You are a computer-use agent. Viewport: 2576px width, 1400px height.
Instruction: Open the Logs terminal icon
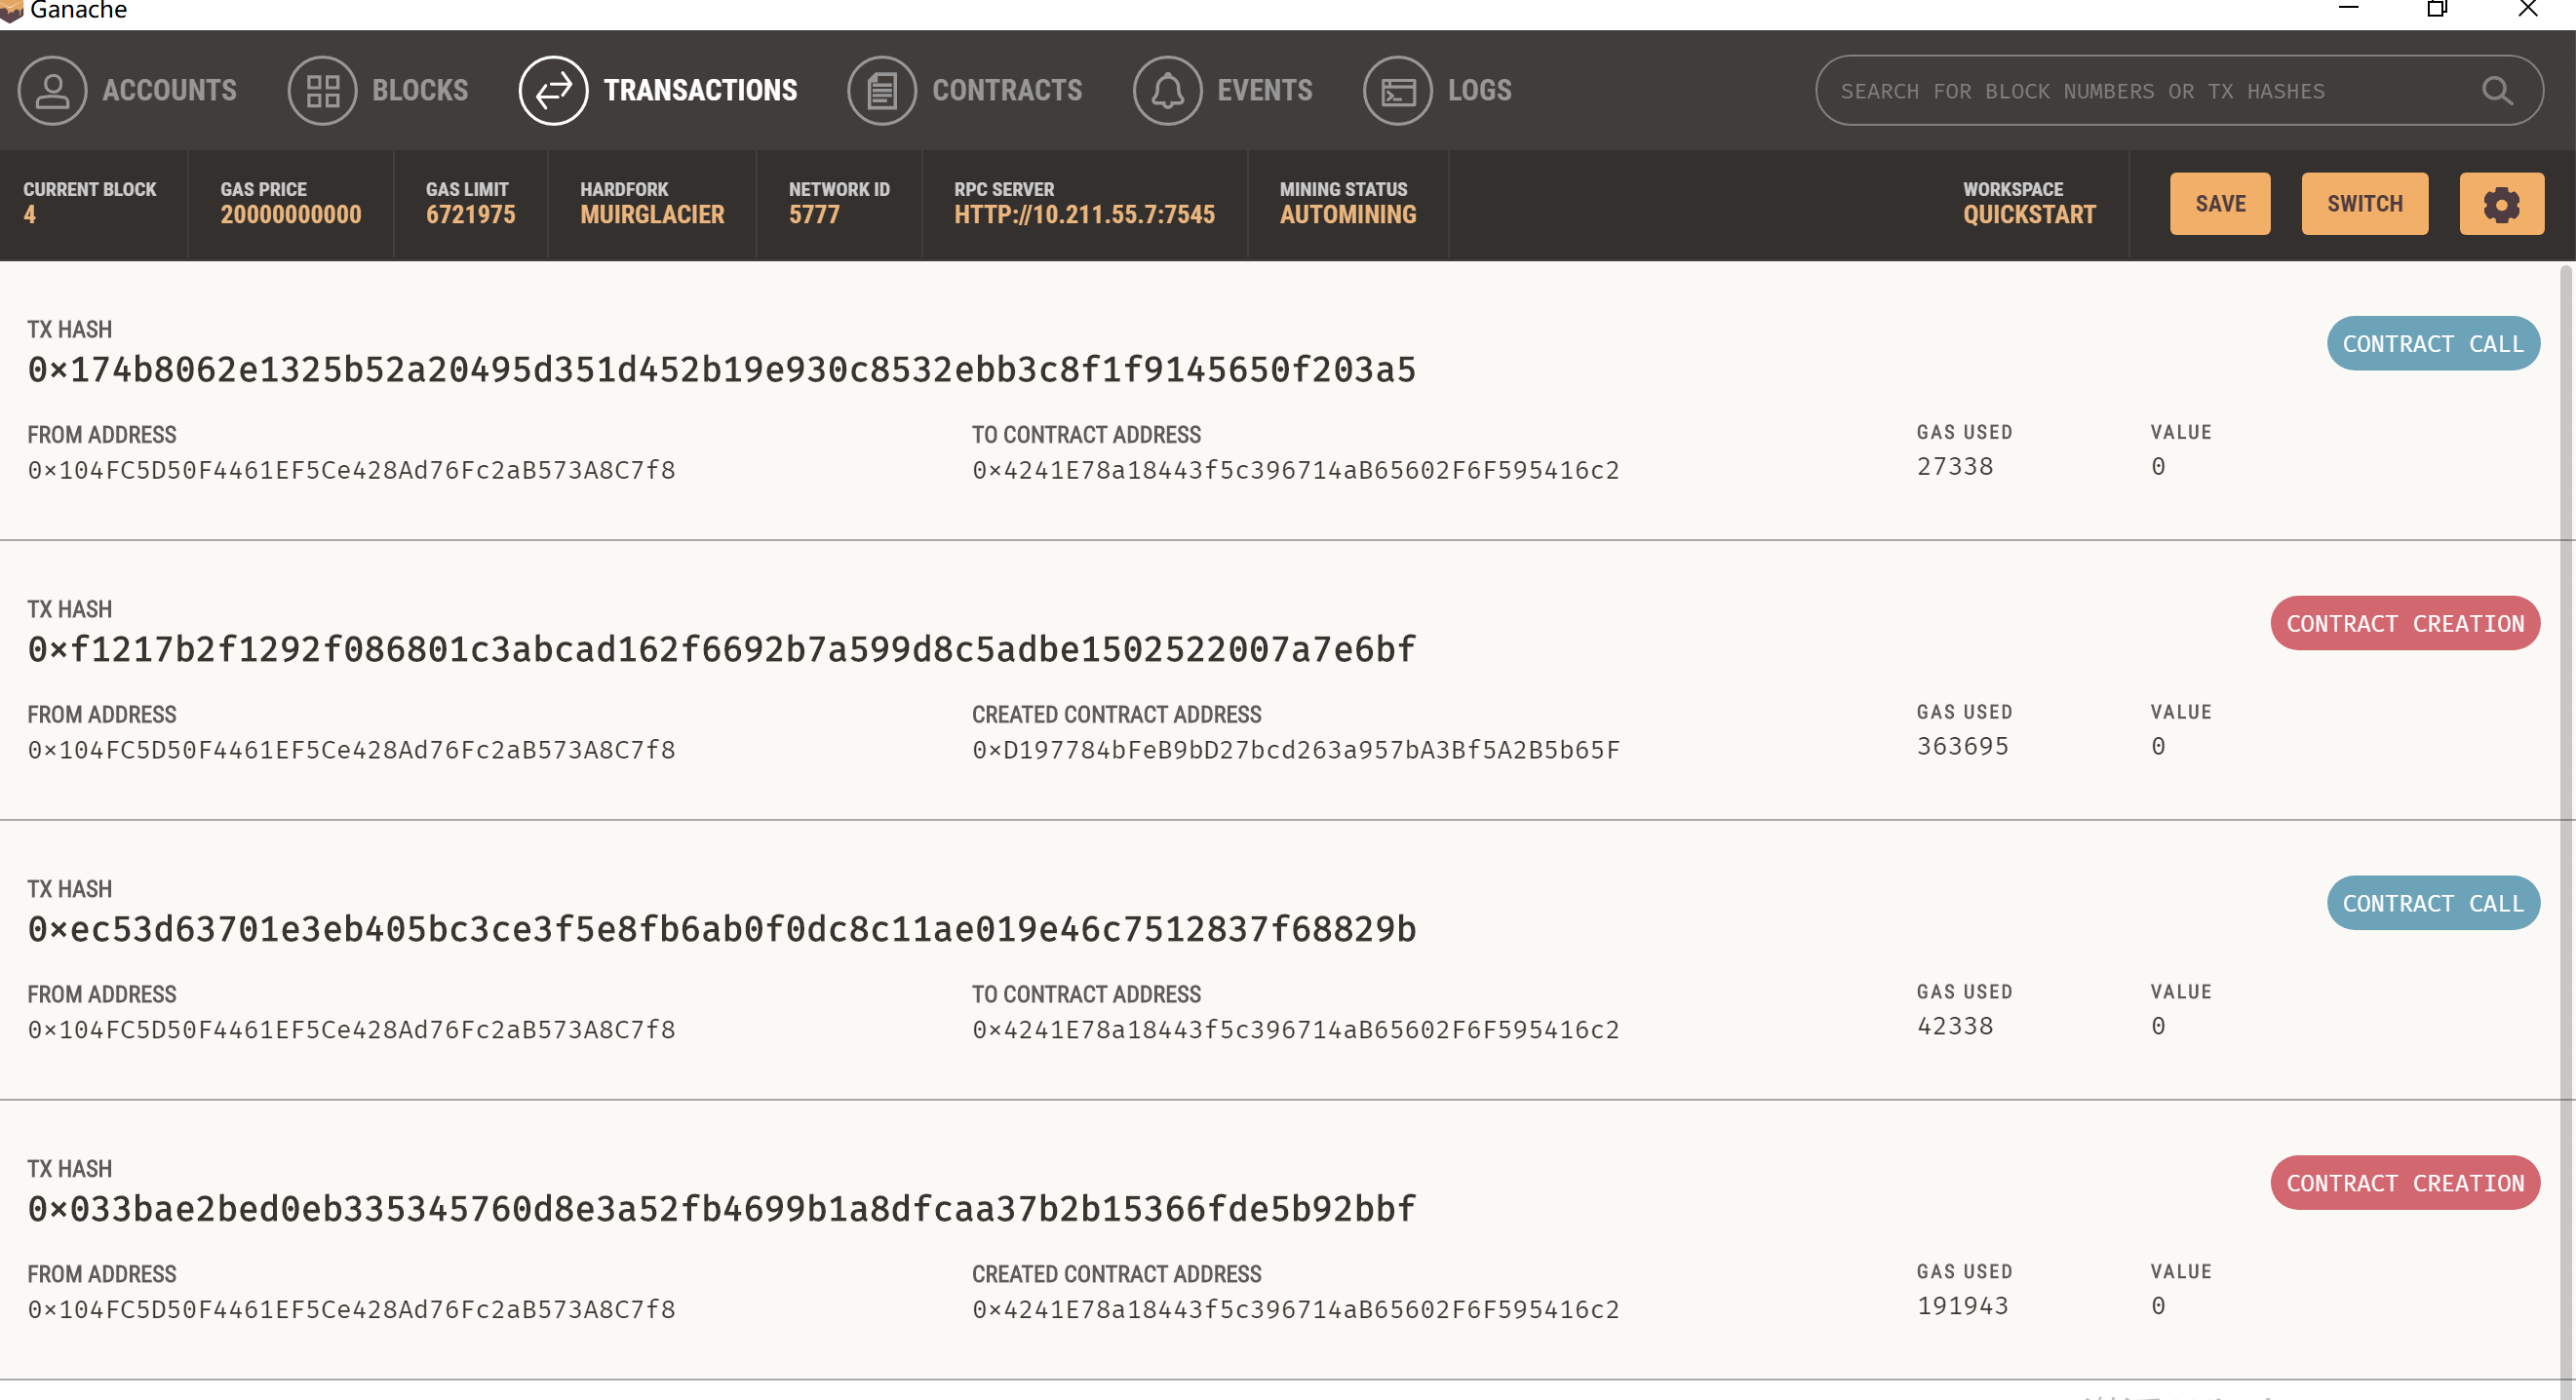pyautogui.click(x=1397, y=91)
